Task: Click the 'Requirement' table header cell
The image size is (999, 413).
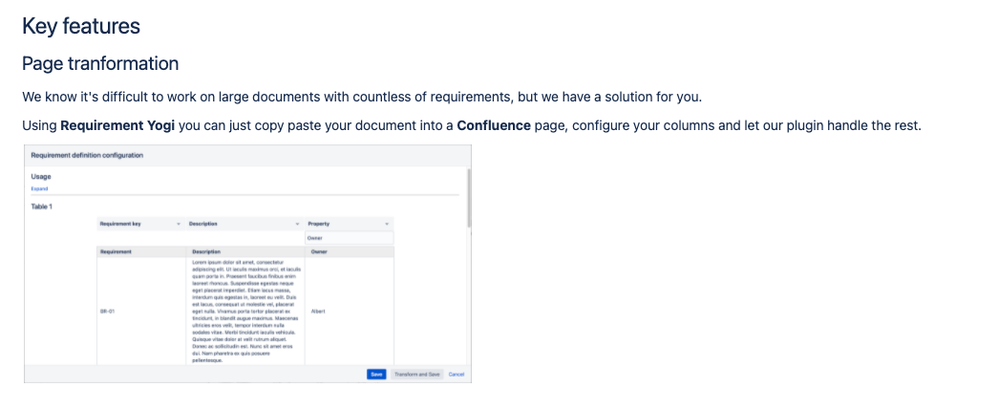Action: 140,252
